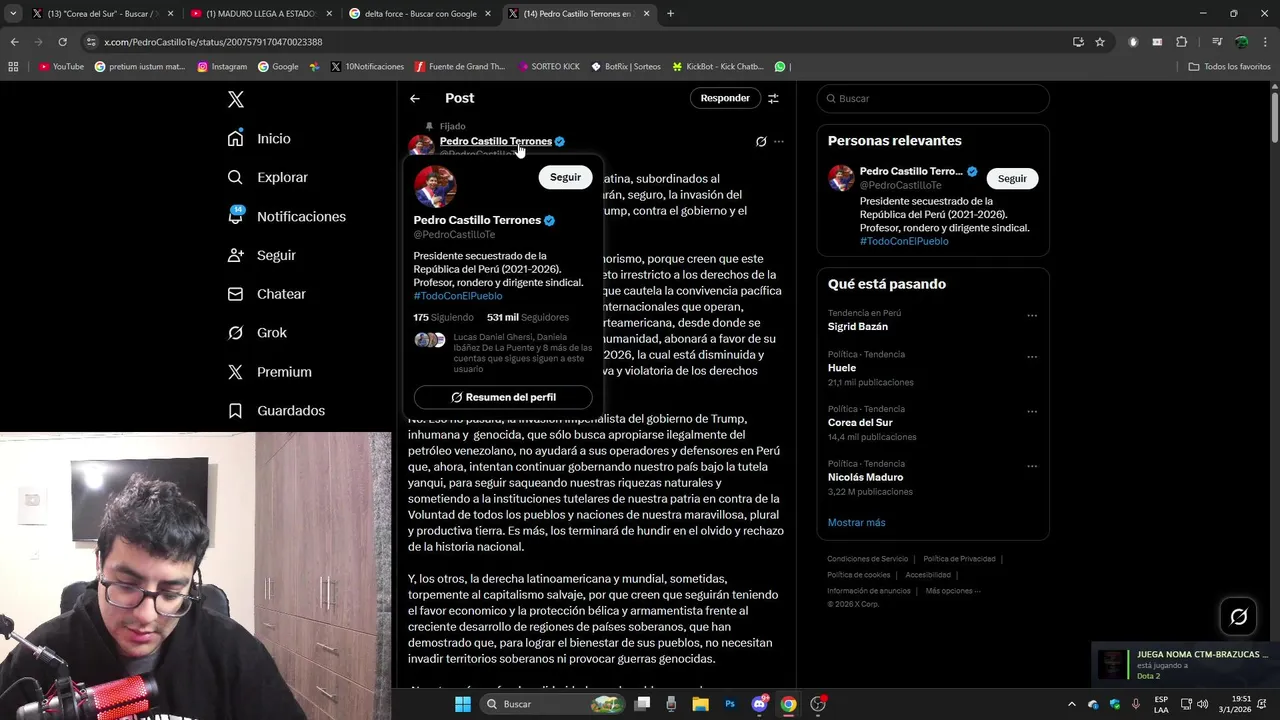Open the 531 mil Seguidores list
Screen dimensions: 1280x720
click(x=528, y=317)
